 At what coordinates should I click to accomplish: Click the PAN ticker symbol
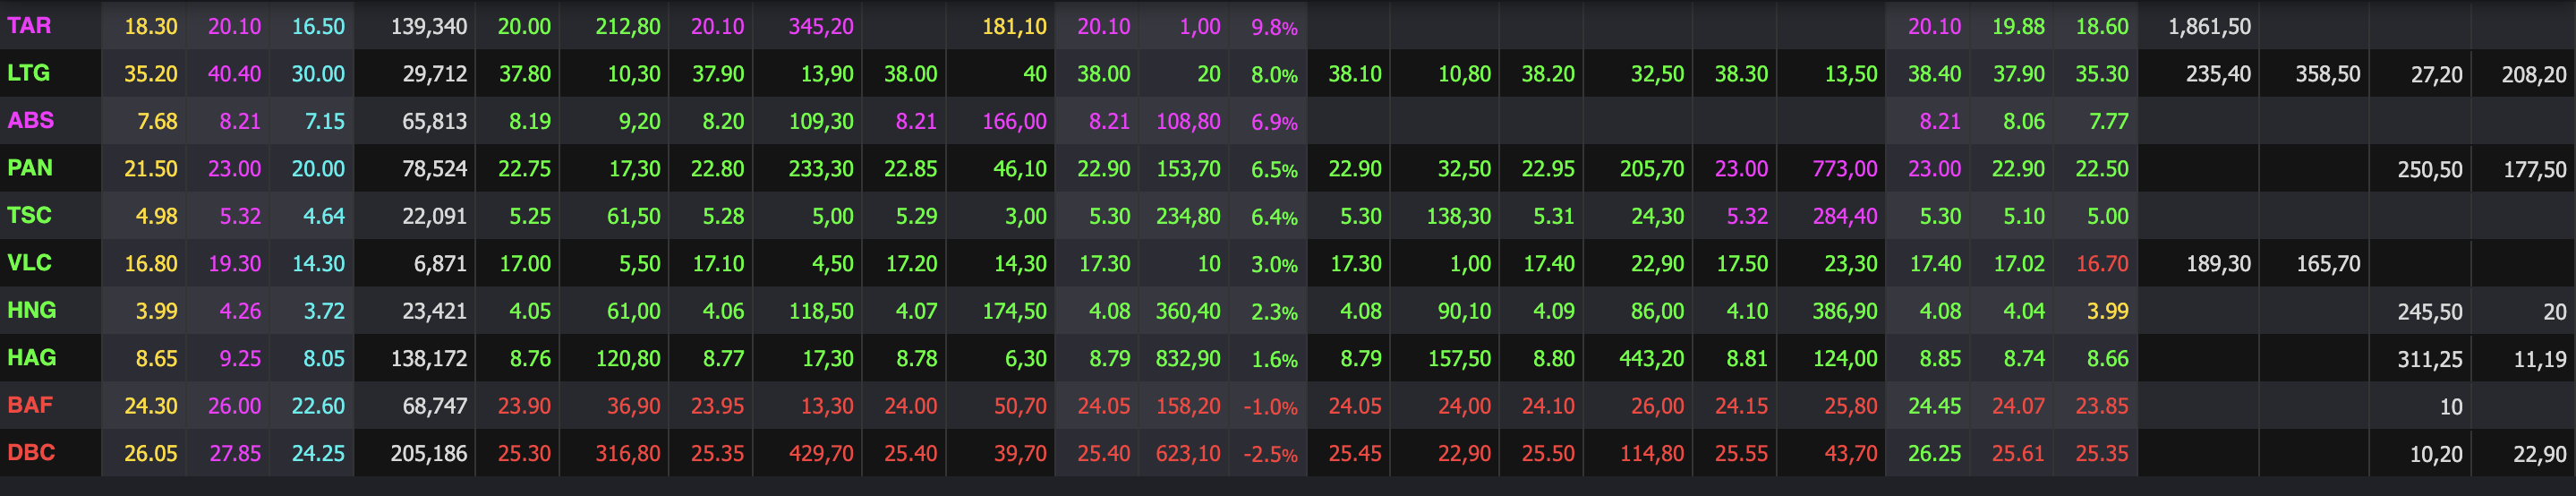click(30, 168)
